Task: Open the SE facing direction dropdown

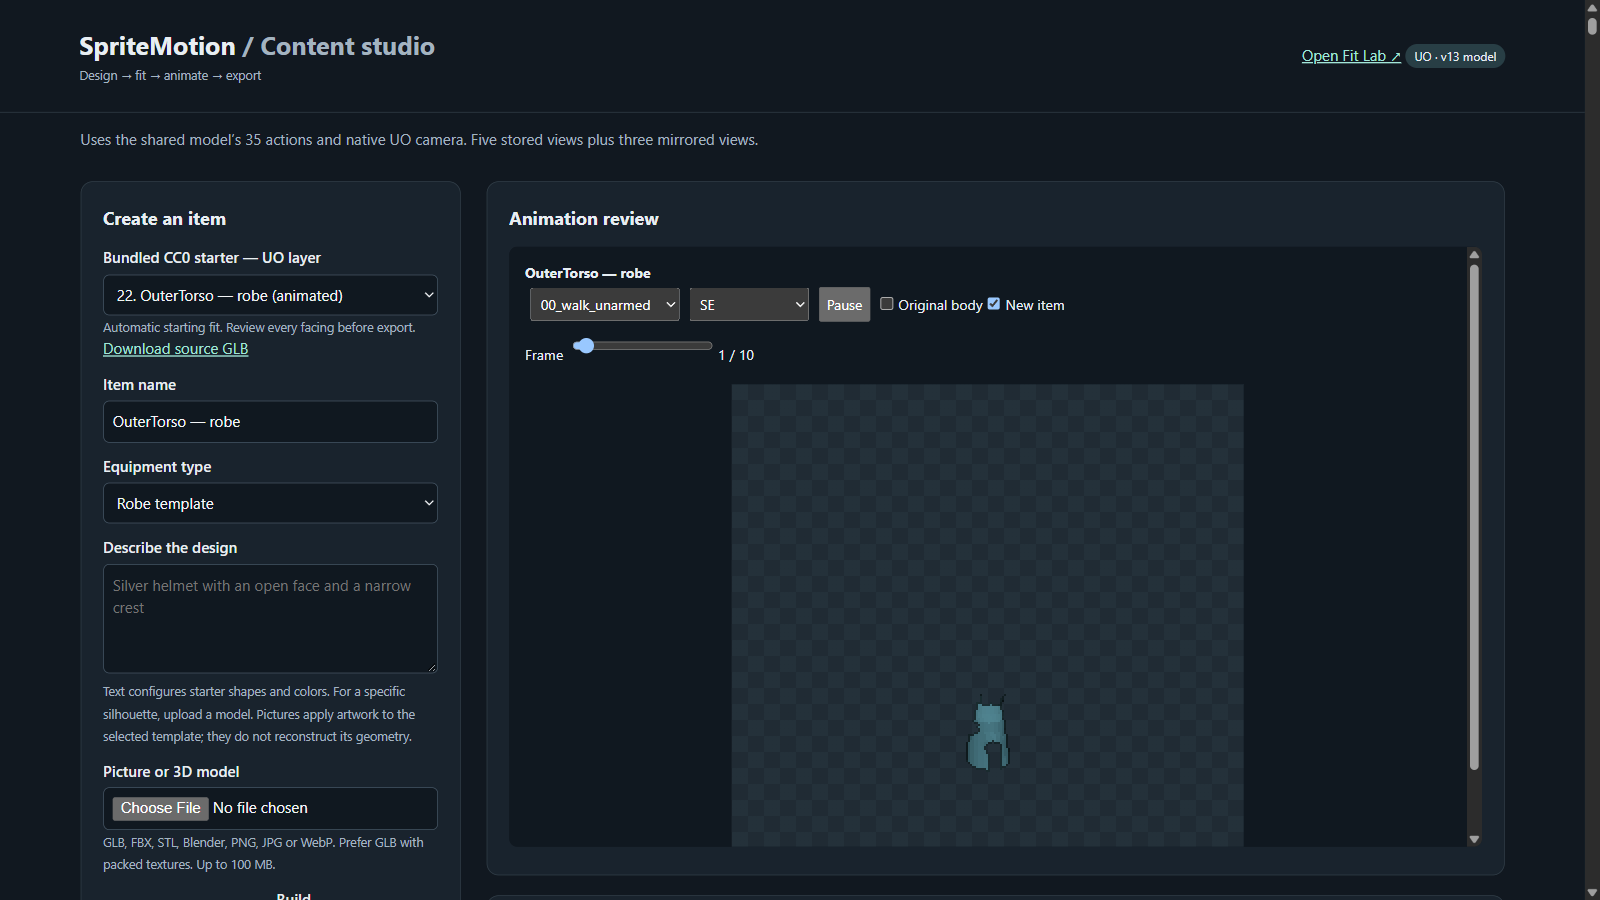Action: click(x=749, y=305)
